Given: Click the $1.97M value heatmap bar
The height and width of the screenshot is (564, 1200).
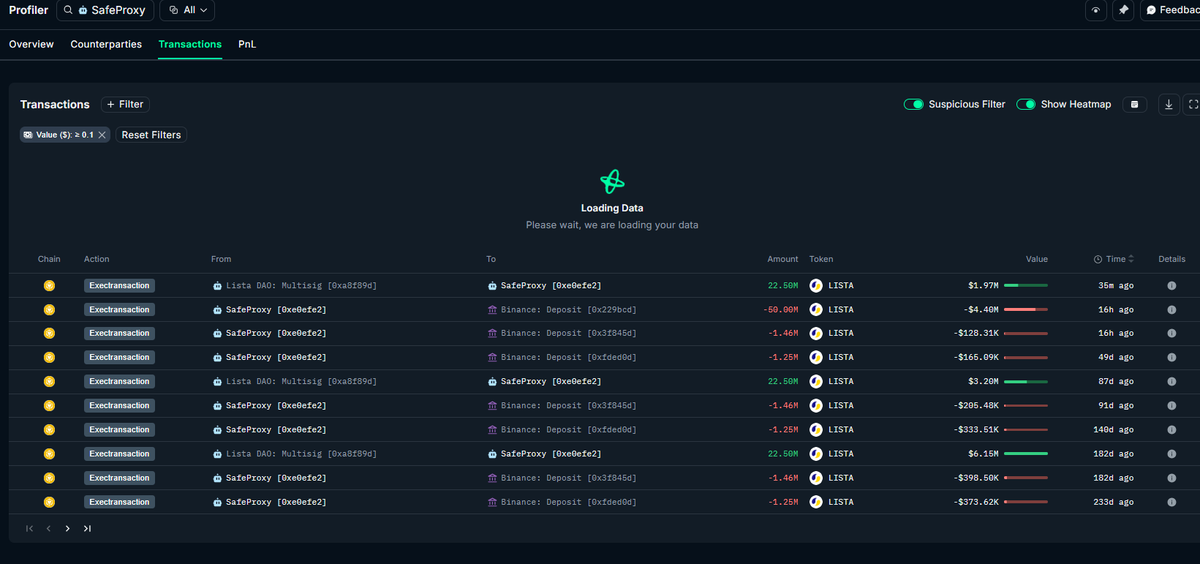Looking at the screenshot, I should (x=1026, y=286).
